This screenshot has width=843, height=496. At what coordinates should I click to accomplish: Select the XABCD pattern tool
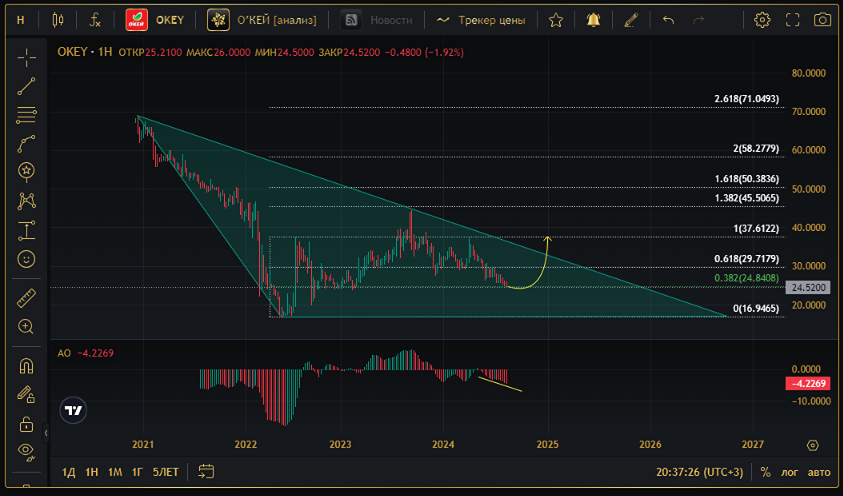(x=26, y=201)
